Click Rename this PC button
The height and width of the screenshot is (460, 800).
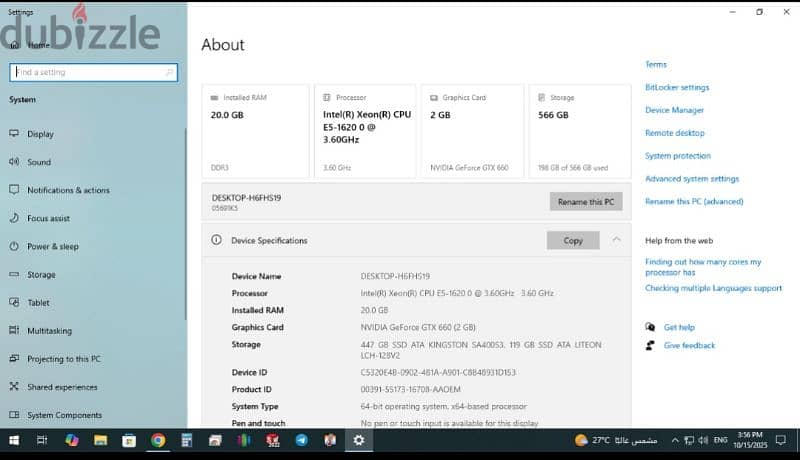586,202
